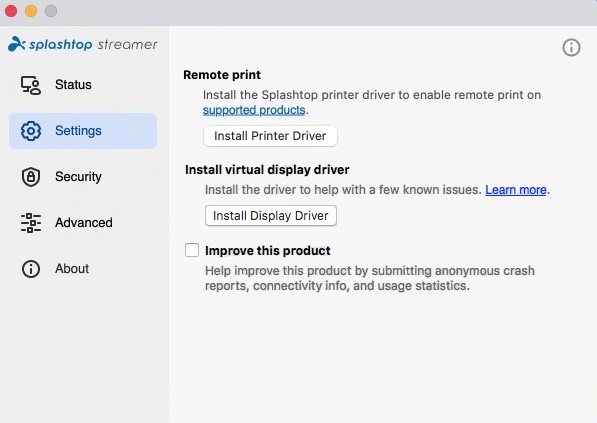Click Install Display Driver button
This screenshot has height=423, width=597.
coord(271,215)
